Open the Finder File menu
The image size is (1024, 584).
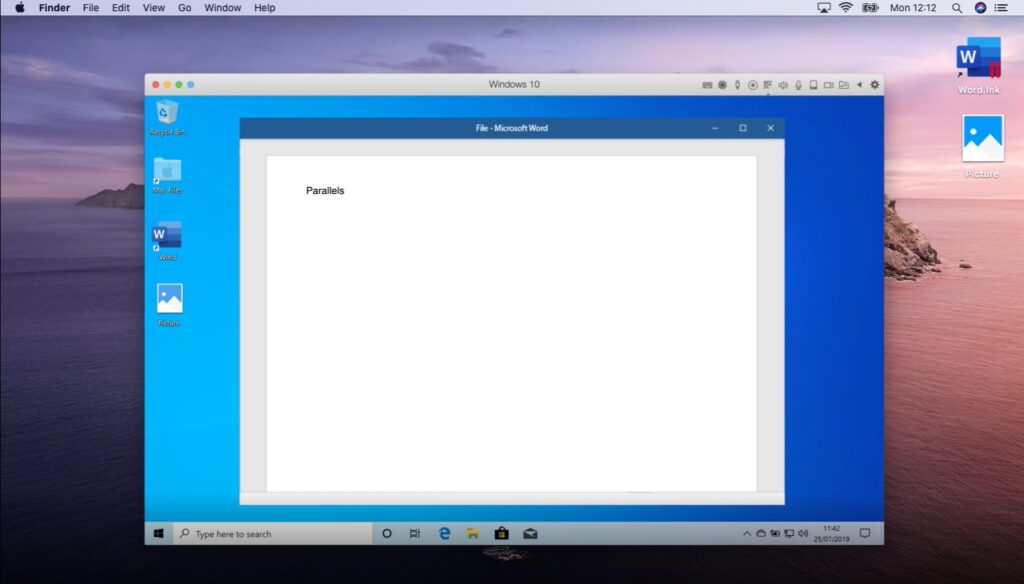90,8
